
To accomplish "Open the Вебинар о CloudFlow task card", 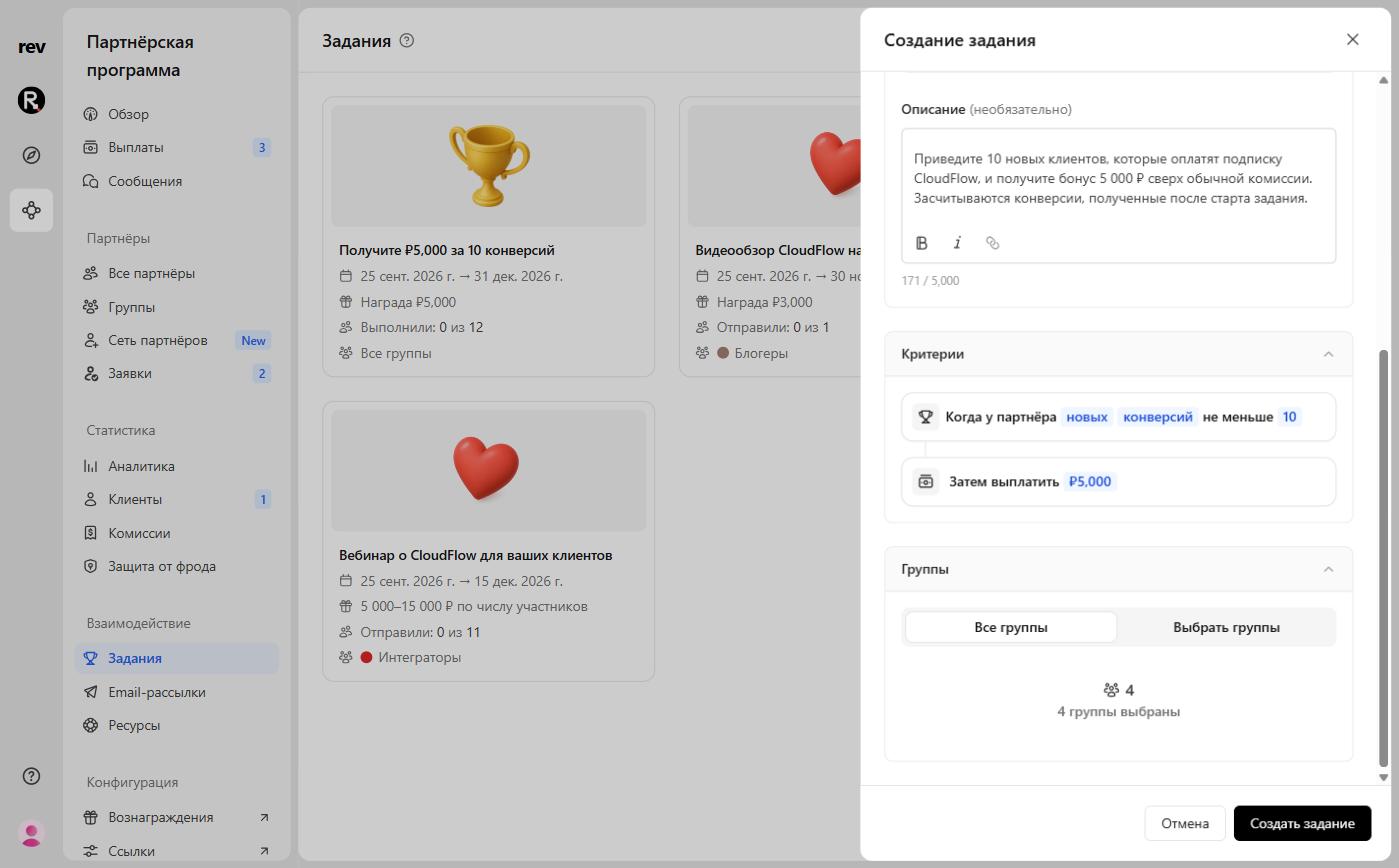I will tap(488, 542).
